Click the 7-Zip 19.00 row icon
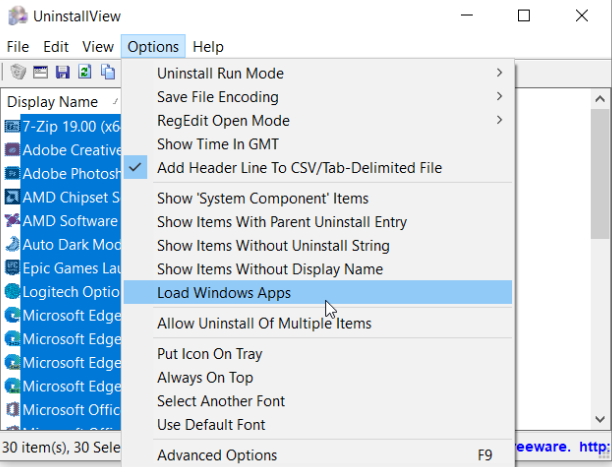Image resolution: width=612 pixels, height=467 pixels. (12, 127)
